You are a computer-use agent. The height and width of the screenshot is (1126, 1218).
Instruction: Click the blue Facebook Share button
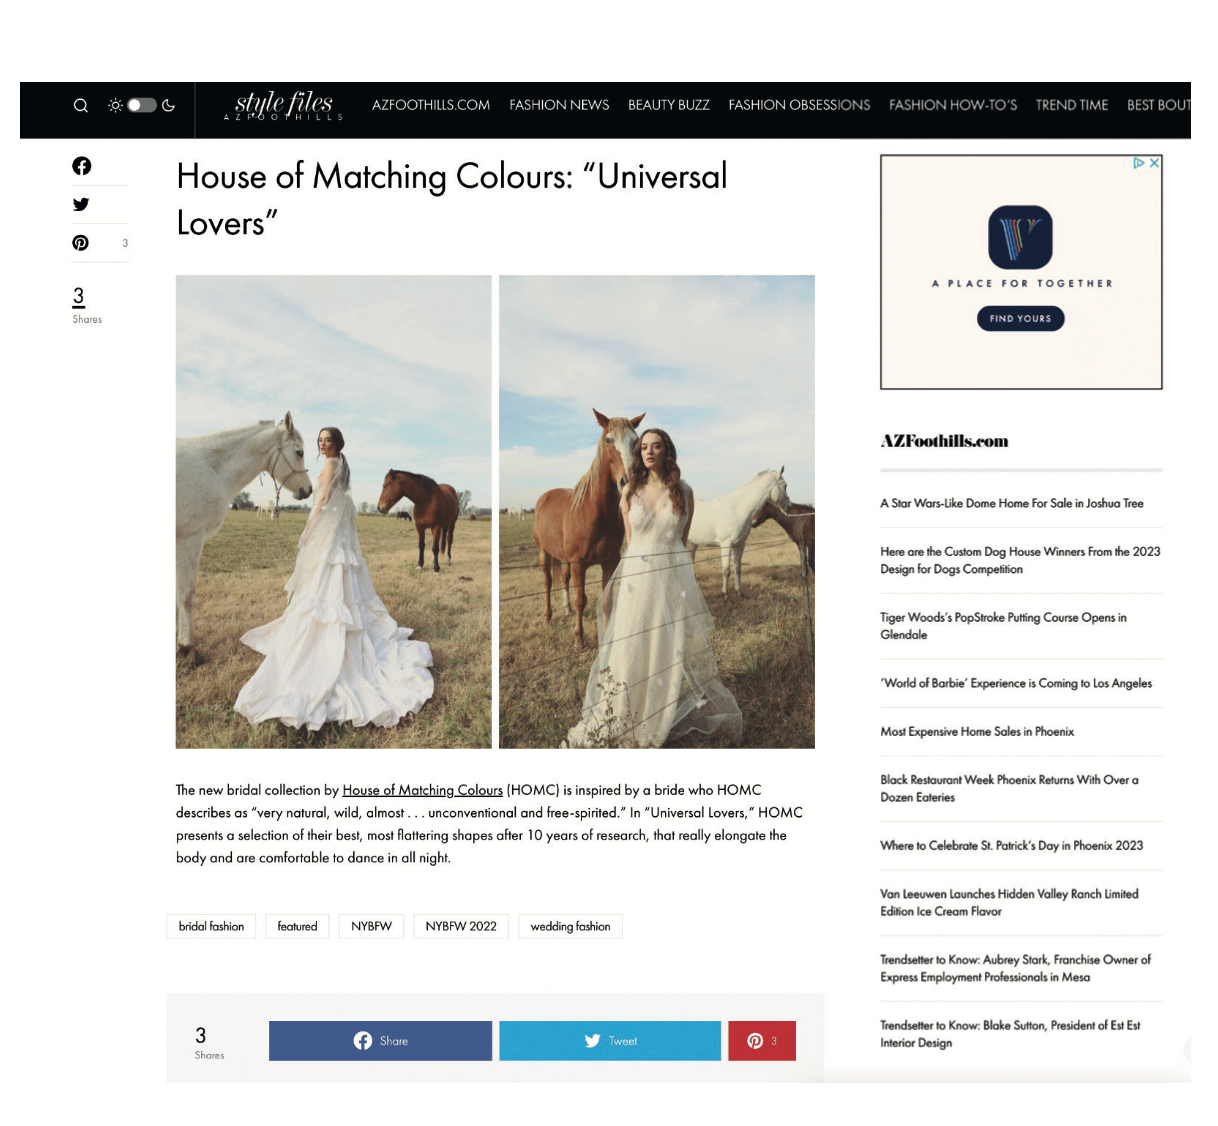(380, 1041)
